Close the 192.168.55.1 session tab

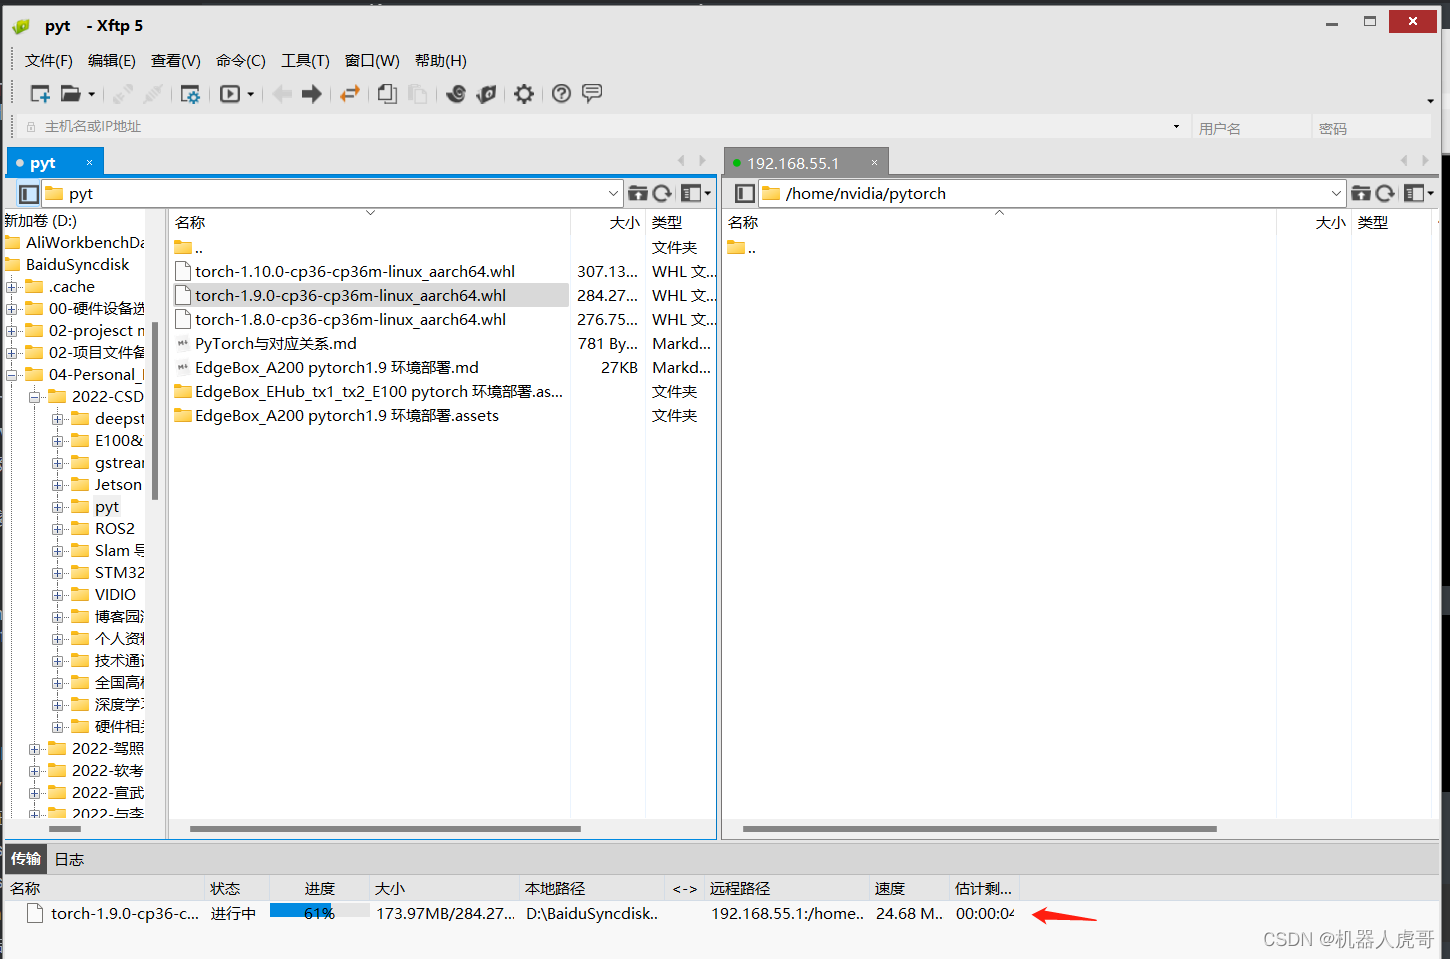coord(874,163)
